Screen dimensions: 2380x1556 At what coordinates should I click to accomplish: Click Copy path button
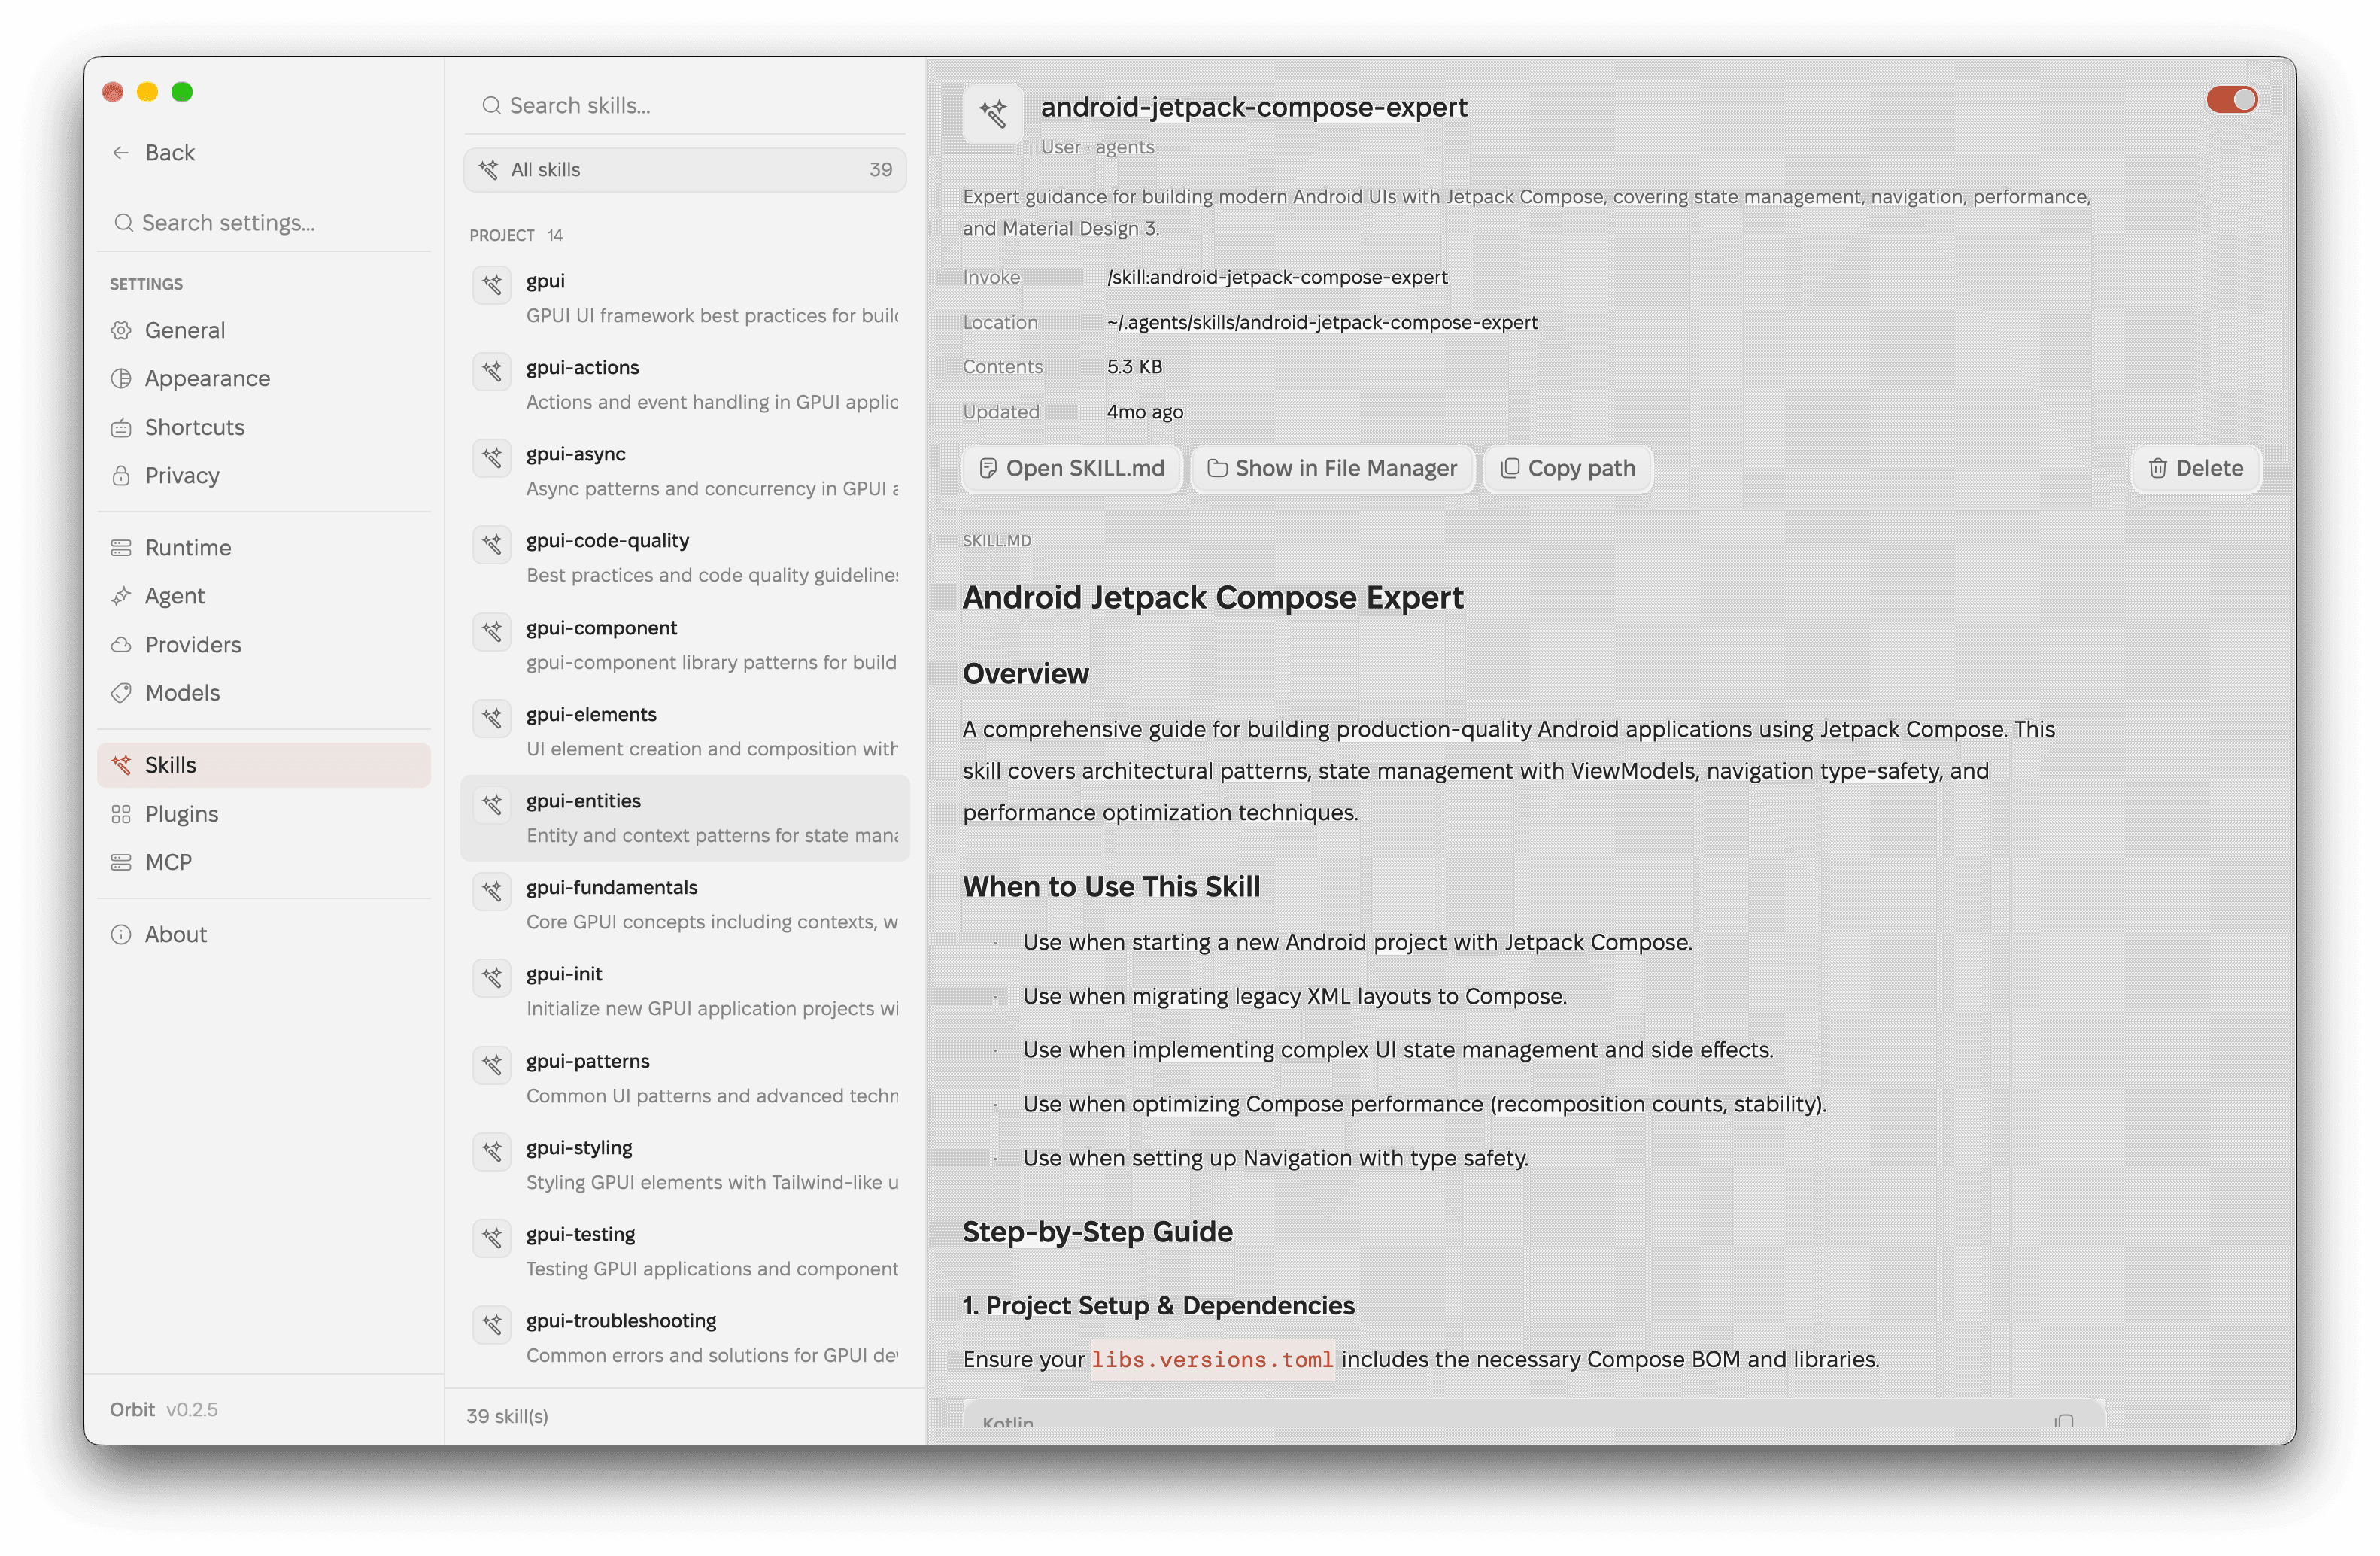click(x=1567, y=468)
